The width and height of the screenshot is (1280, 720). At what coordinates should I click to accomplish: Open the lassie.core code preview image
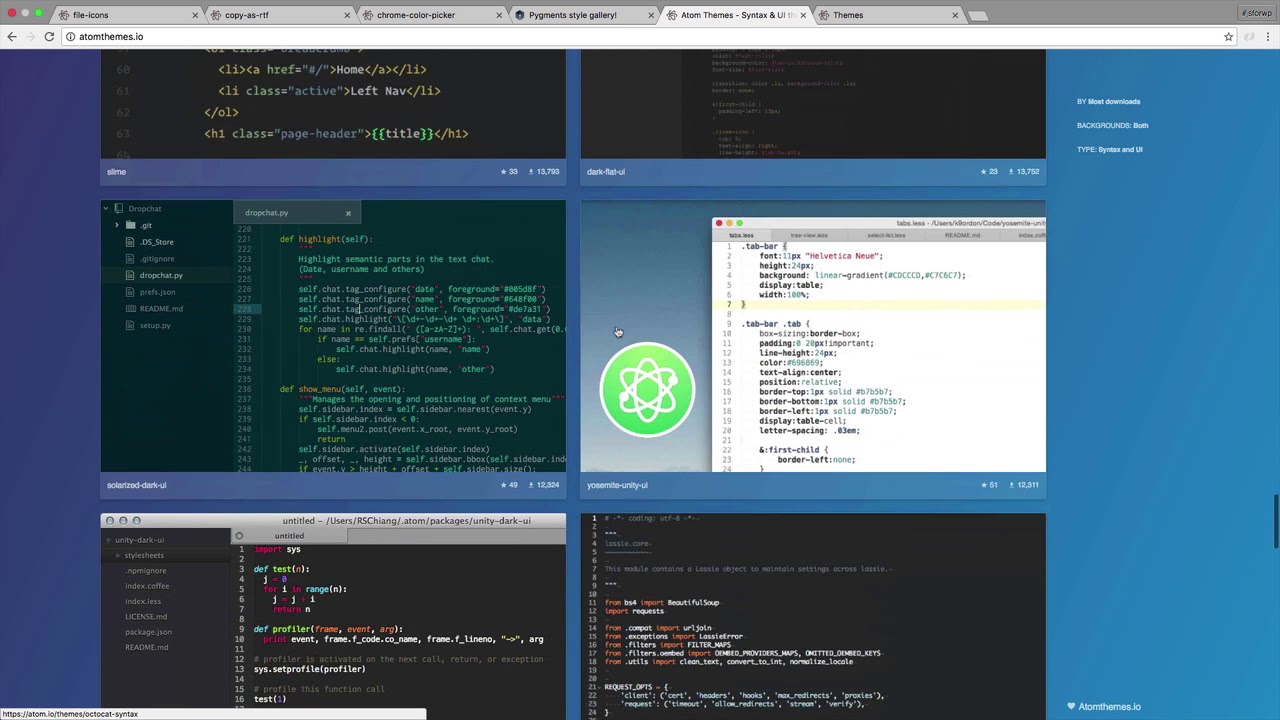[813, 616]
